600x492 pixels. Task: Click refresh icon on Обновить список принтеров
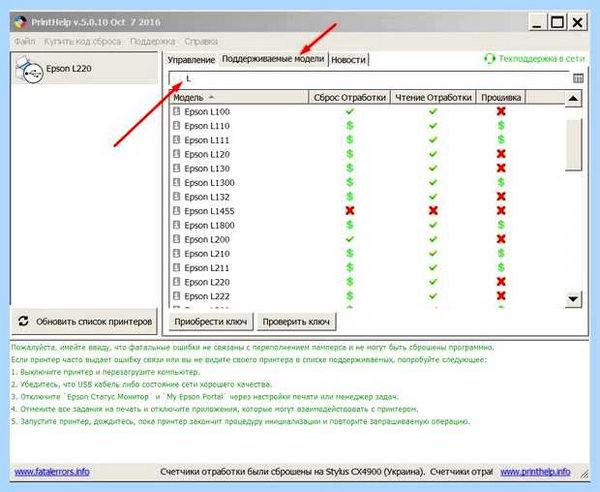coord(23,321)
